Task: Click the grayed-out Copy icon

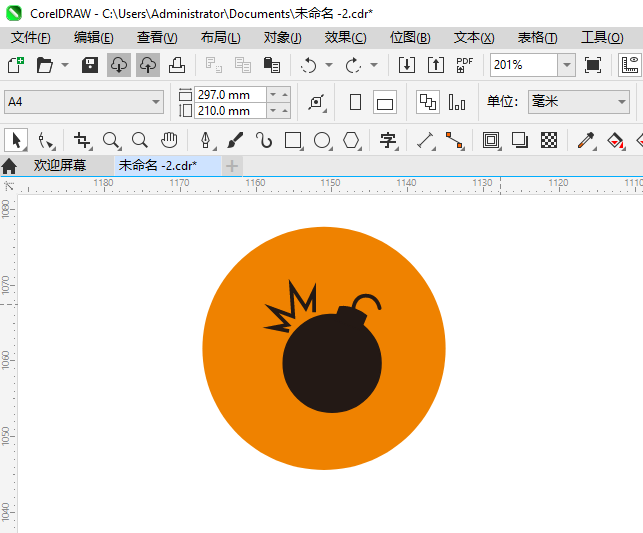Action: point(243,65)
